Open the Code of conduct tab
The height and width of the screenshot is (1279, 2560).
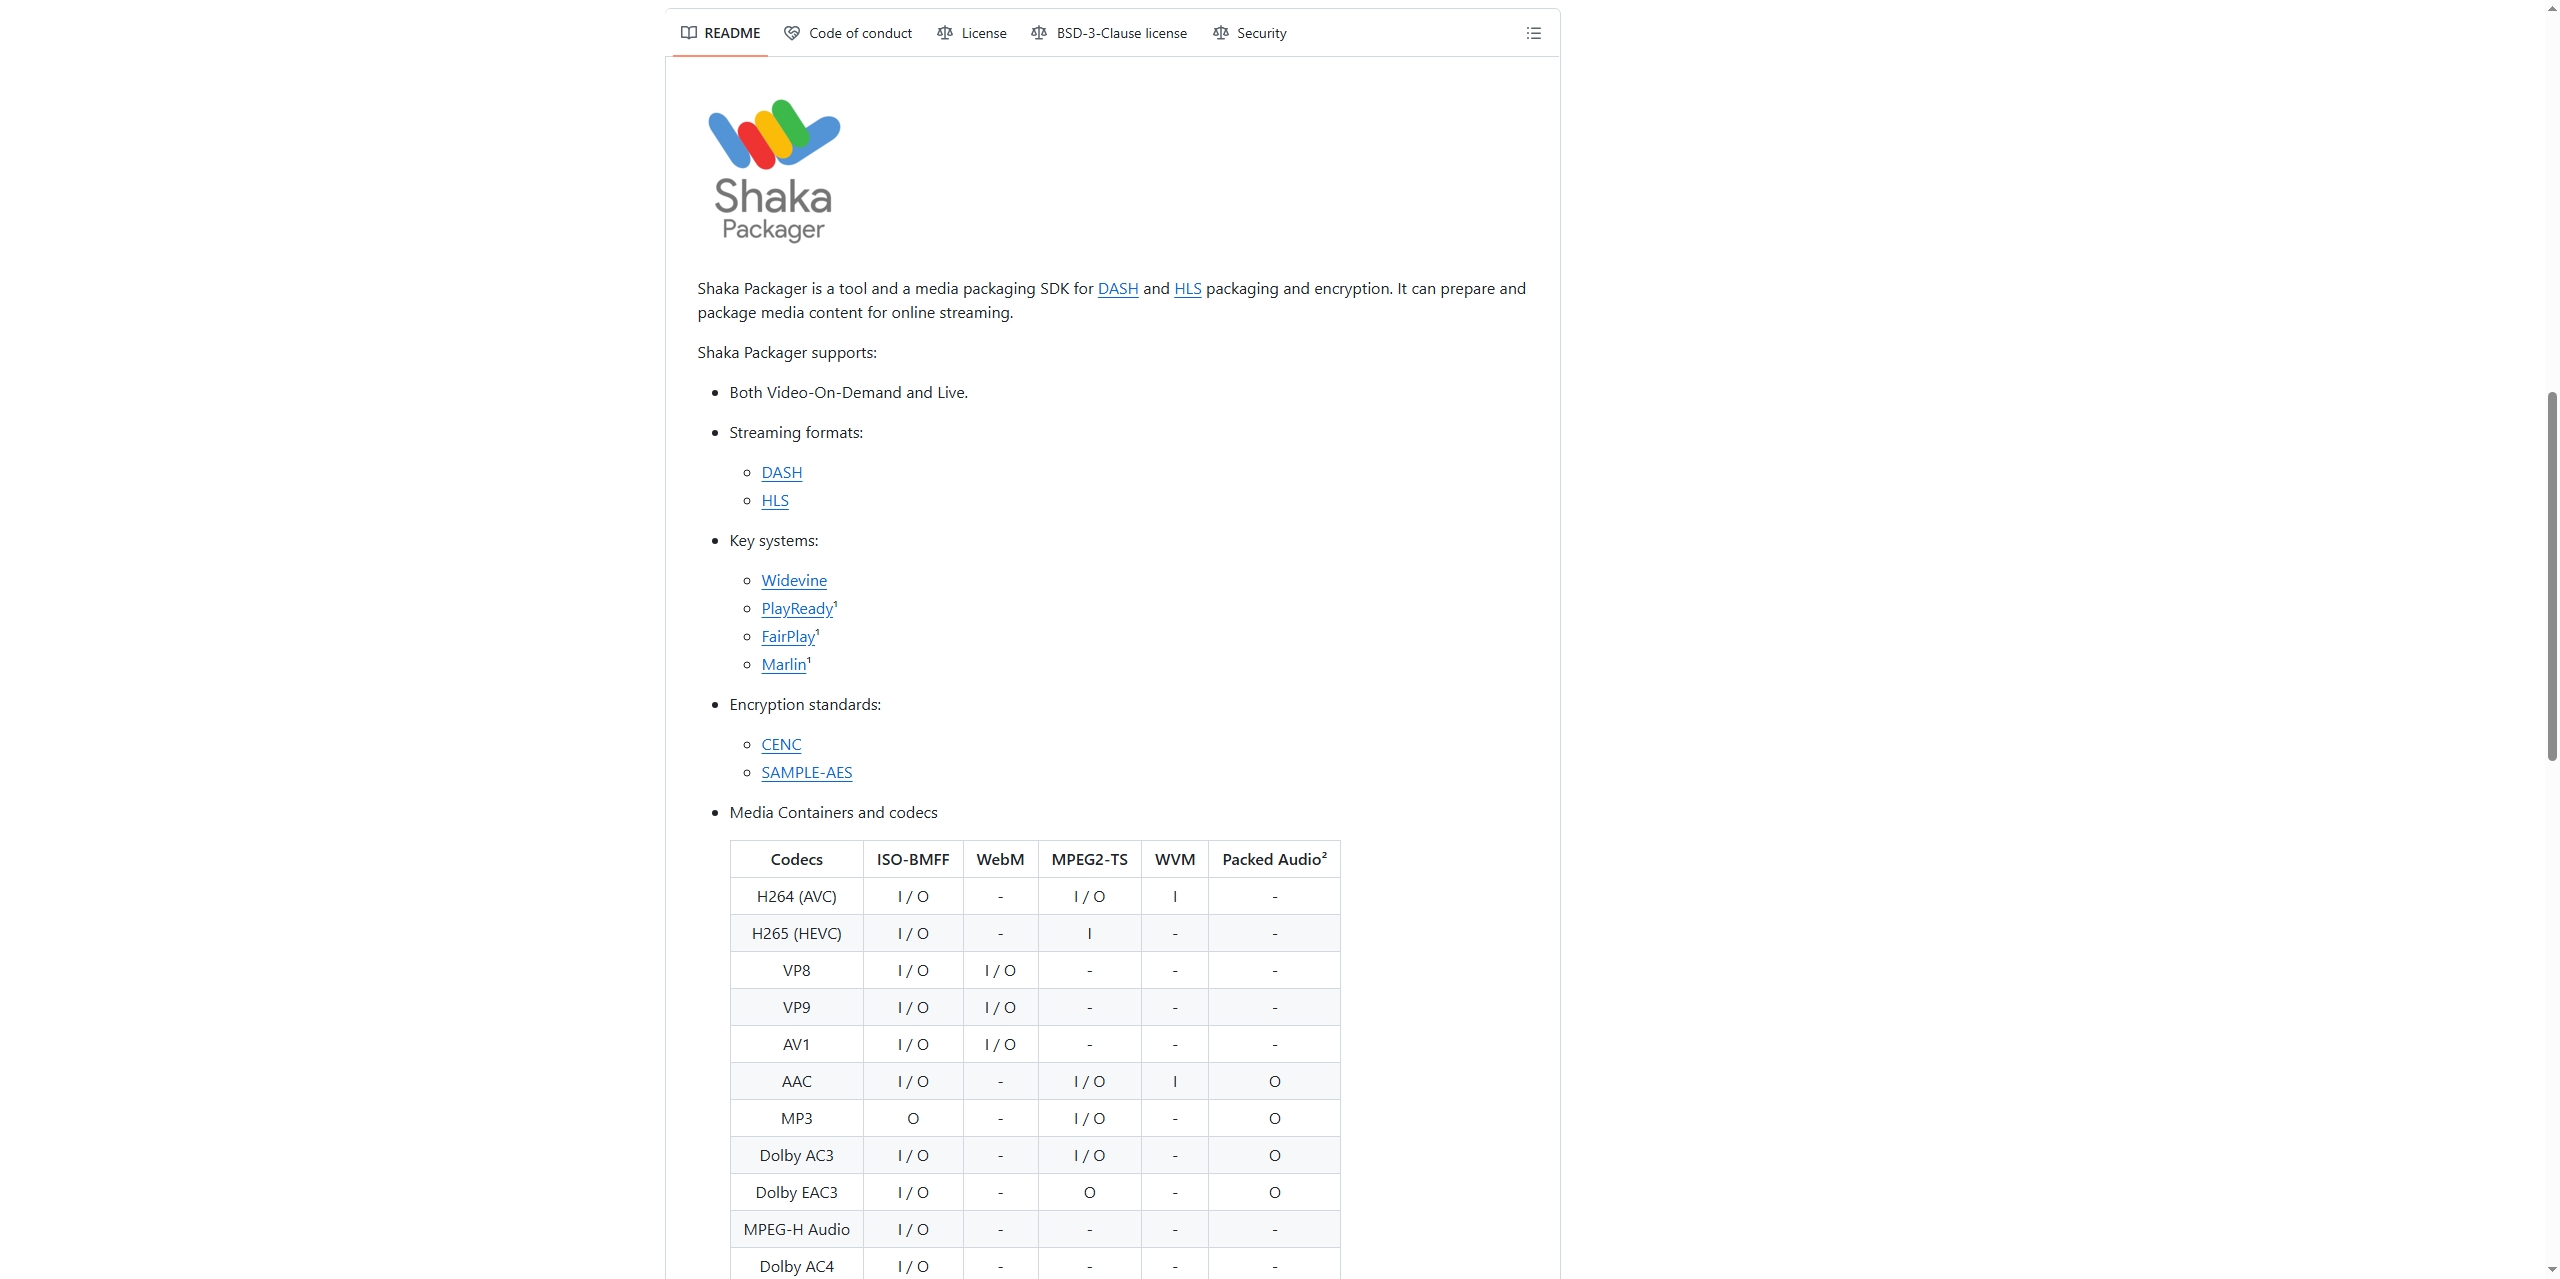(848, 33)
